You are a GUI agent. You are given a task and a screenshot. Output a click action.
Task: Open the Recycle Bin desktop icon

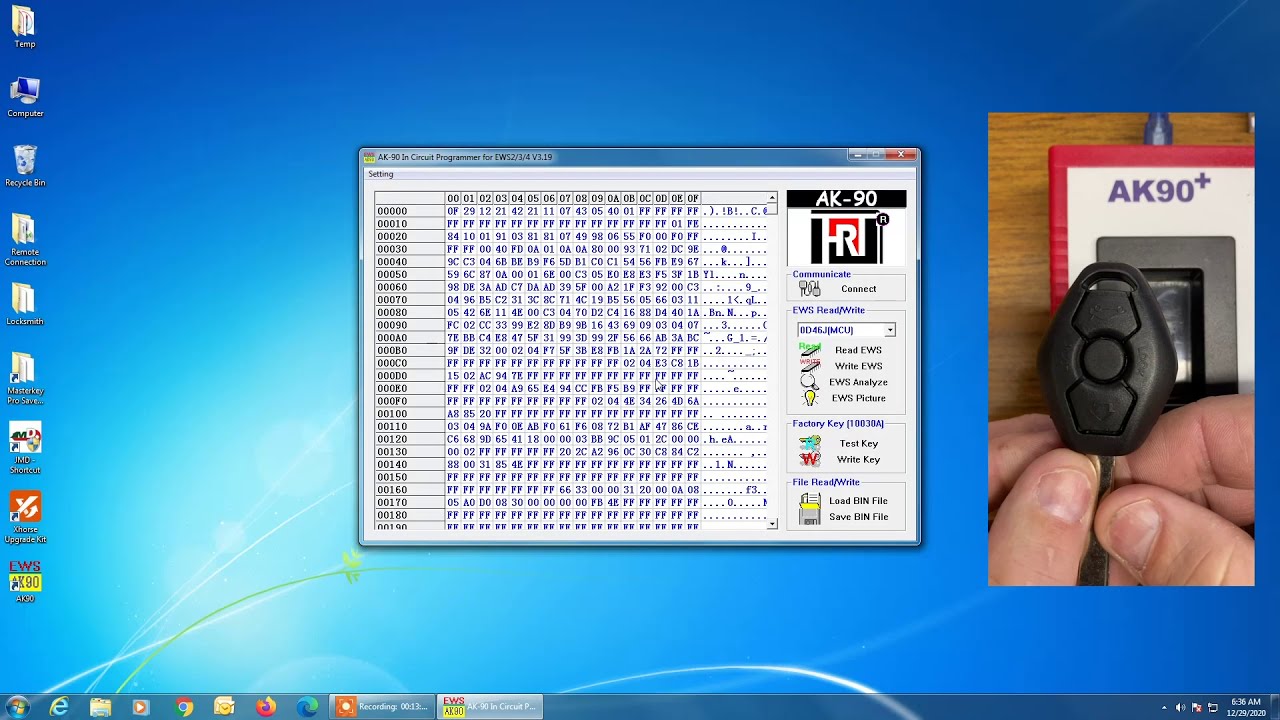(x=25, y=166)
